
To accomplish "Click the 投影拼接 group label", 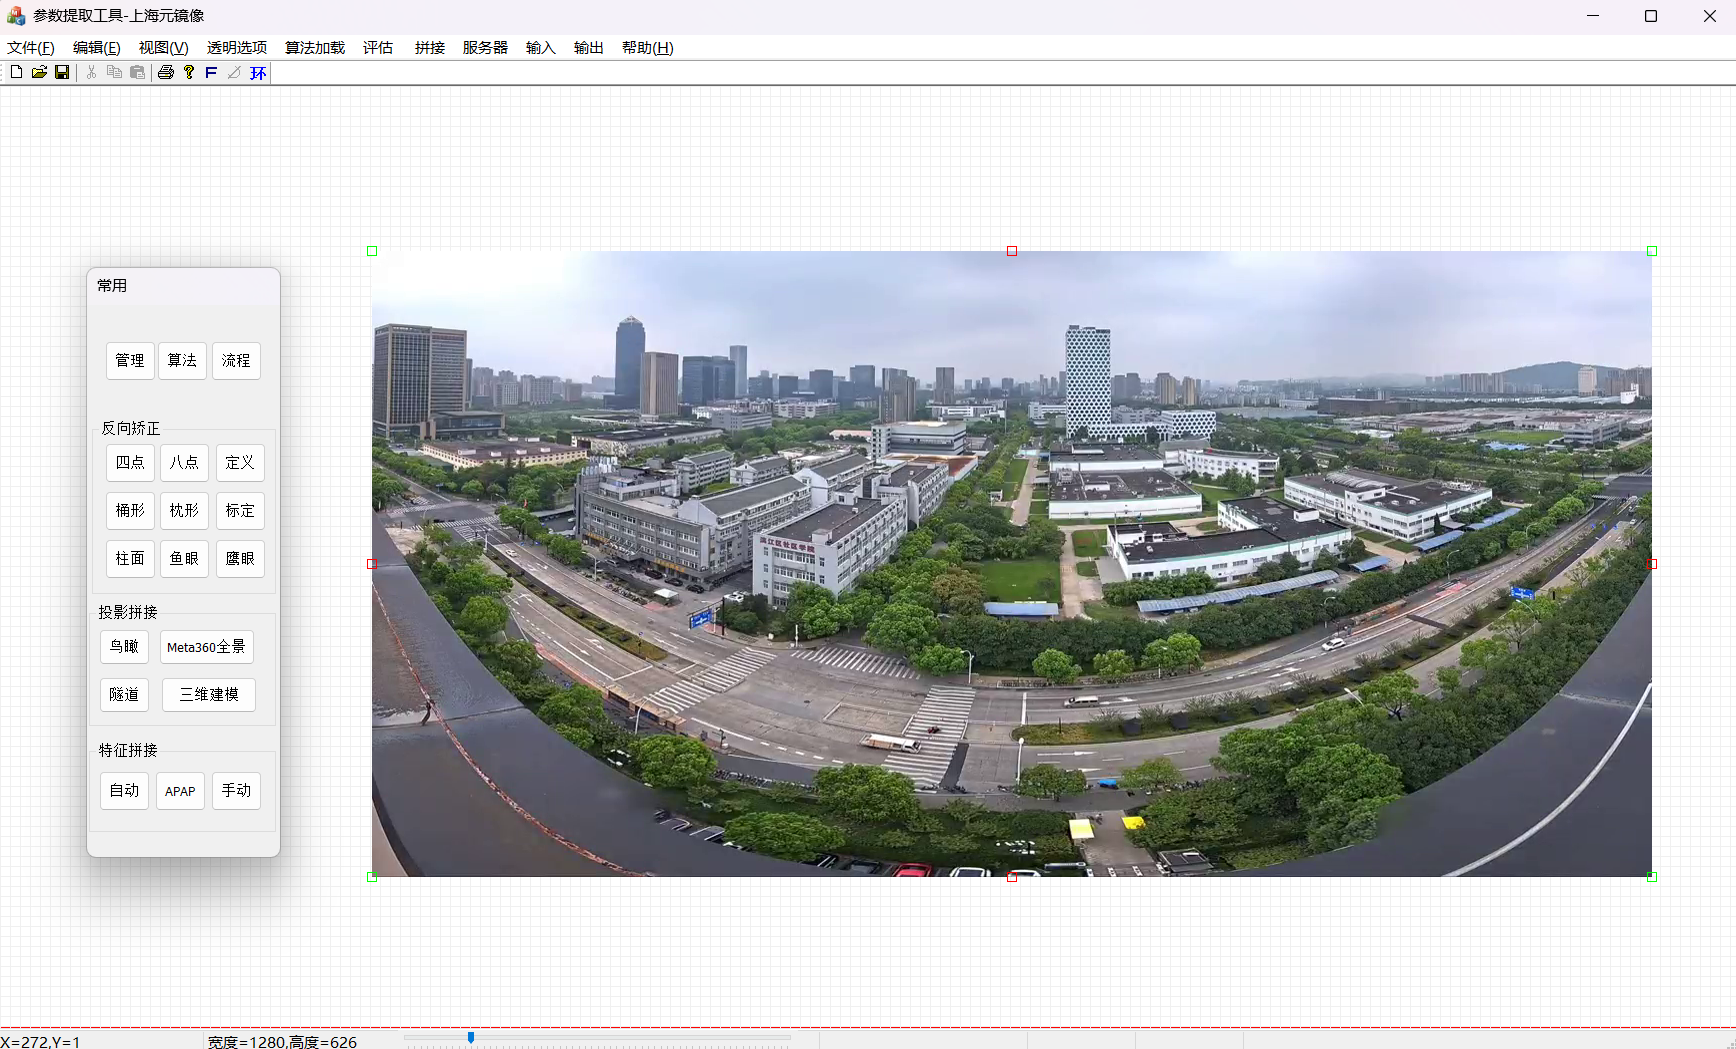I will 128,612.
